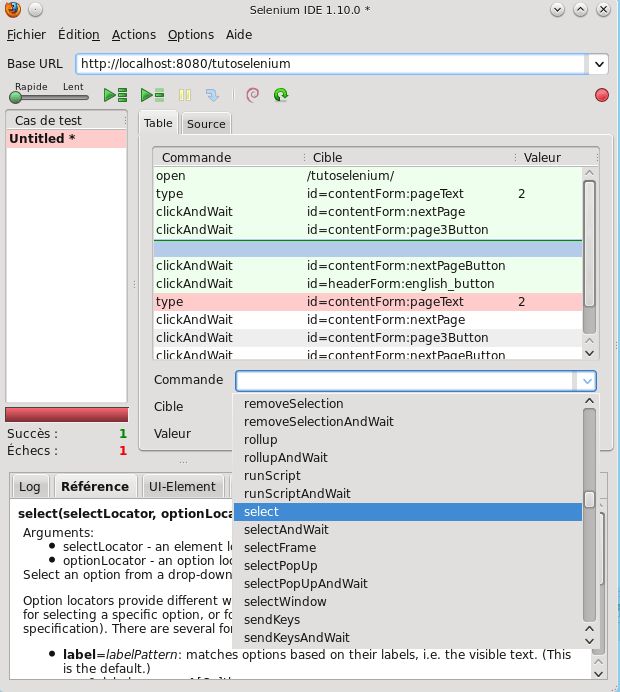Click the blue Step icon
Image resolution: width=620 pixels, height=692 pixels.
(x=212, y=95)
